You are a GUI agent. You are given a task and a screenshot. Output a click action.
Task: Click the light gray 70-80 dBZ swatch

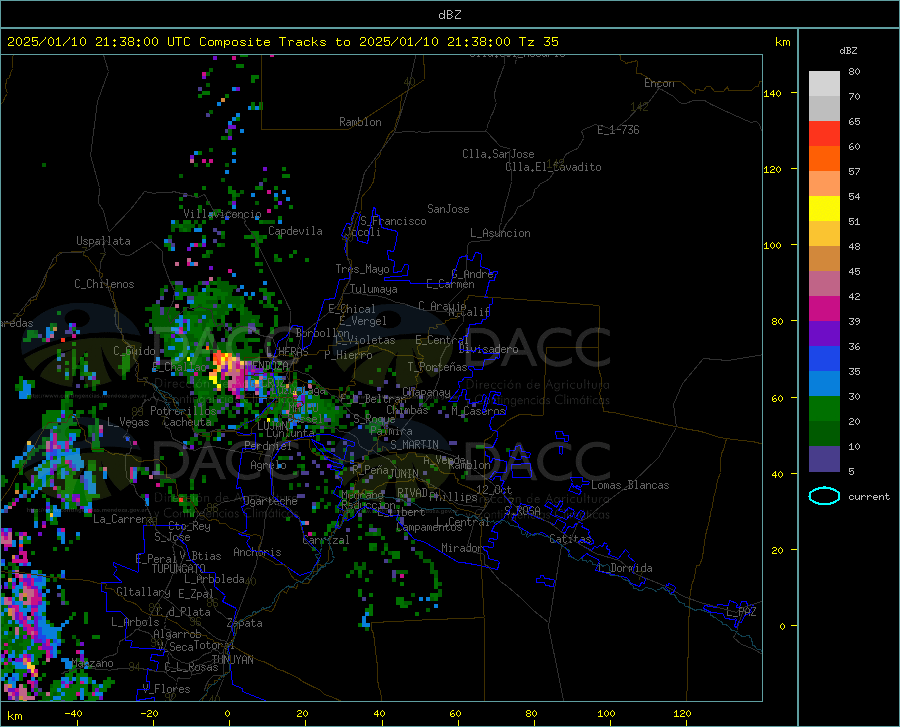point(824,84)
